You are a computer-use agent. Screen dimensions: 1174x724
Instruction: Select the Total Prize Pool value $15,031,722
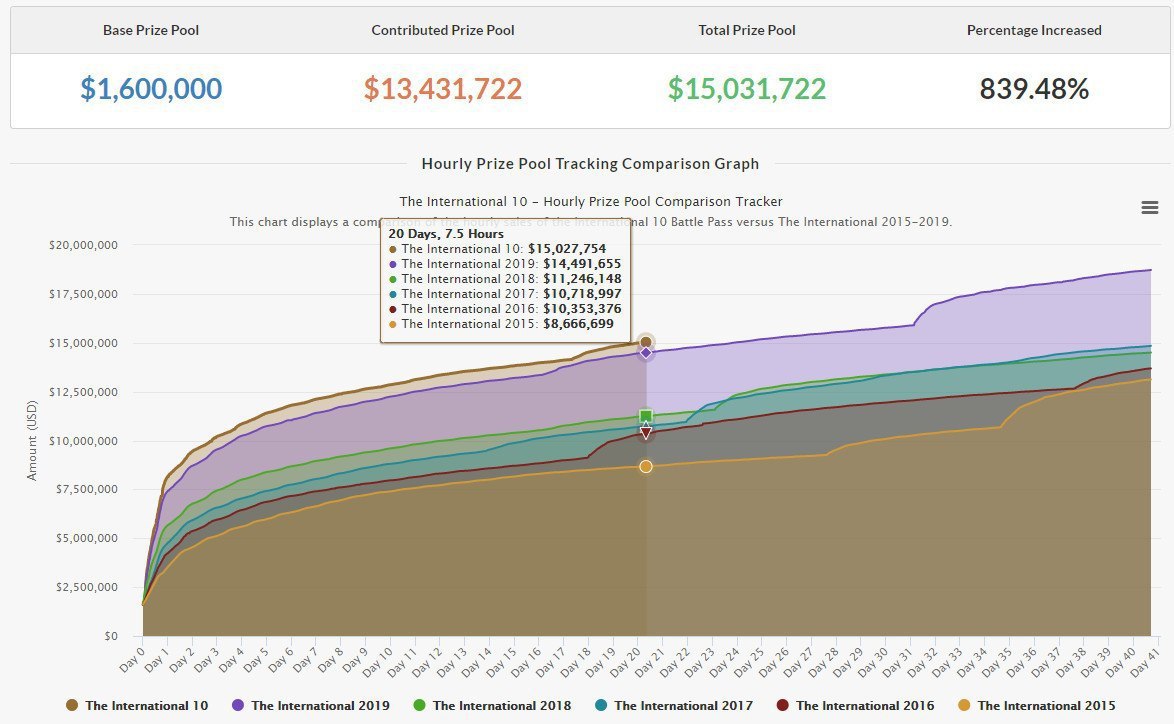(x=746, y=88)
